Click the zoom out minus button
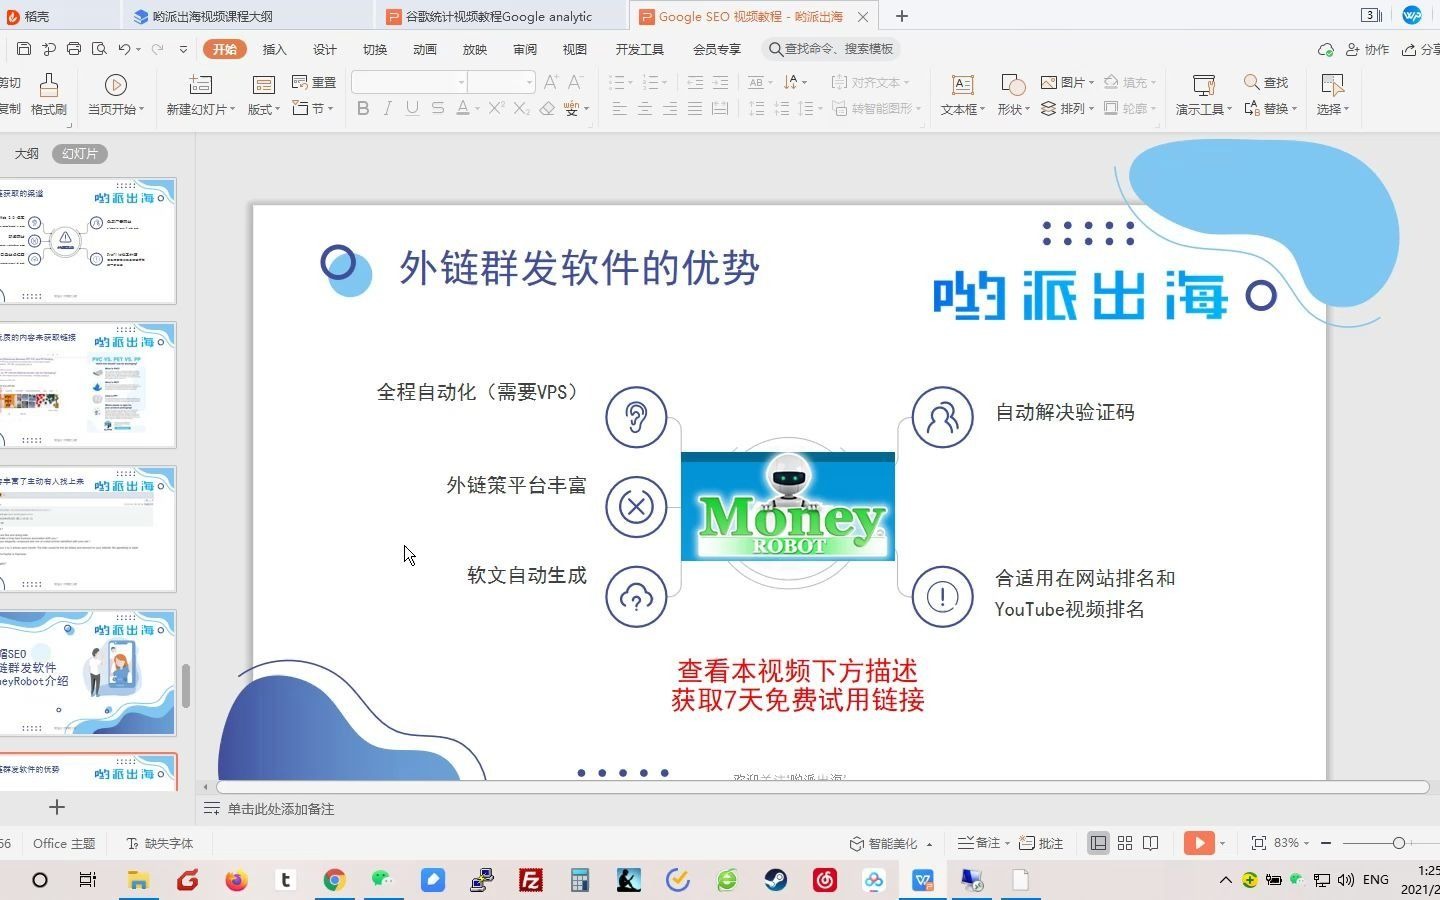This screenshot has width=1440, height=900. 1326,843
